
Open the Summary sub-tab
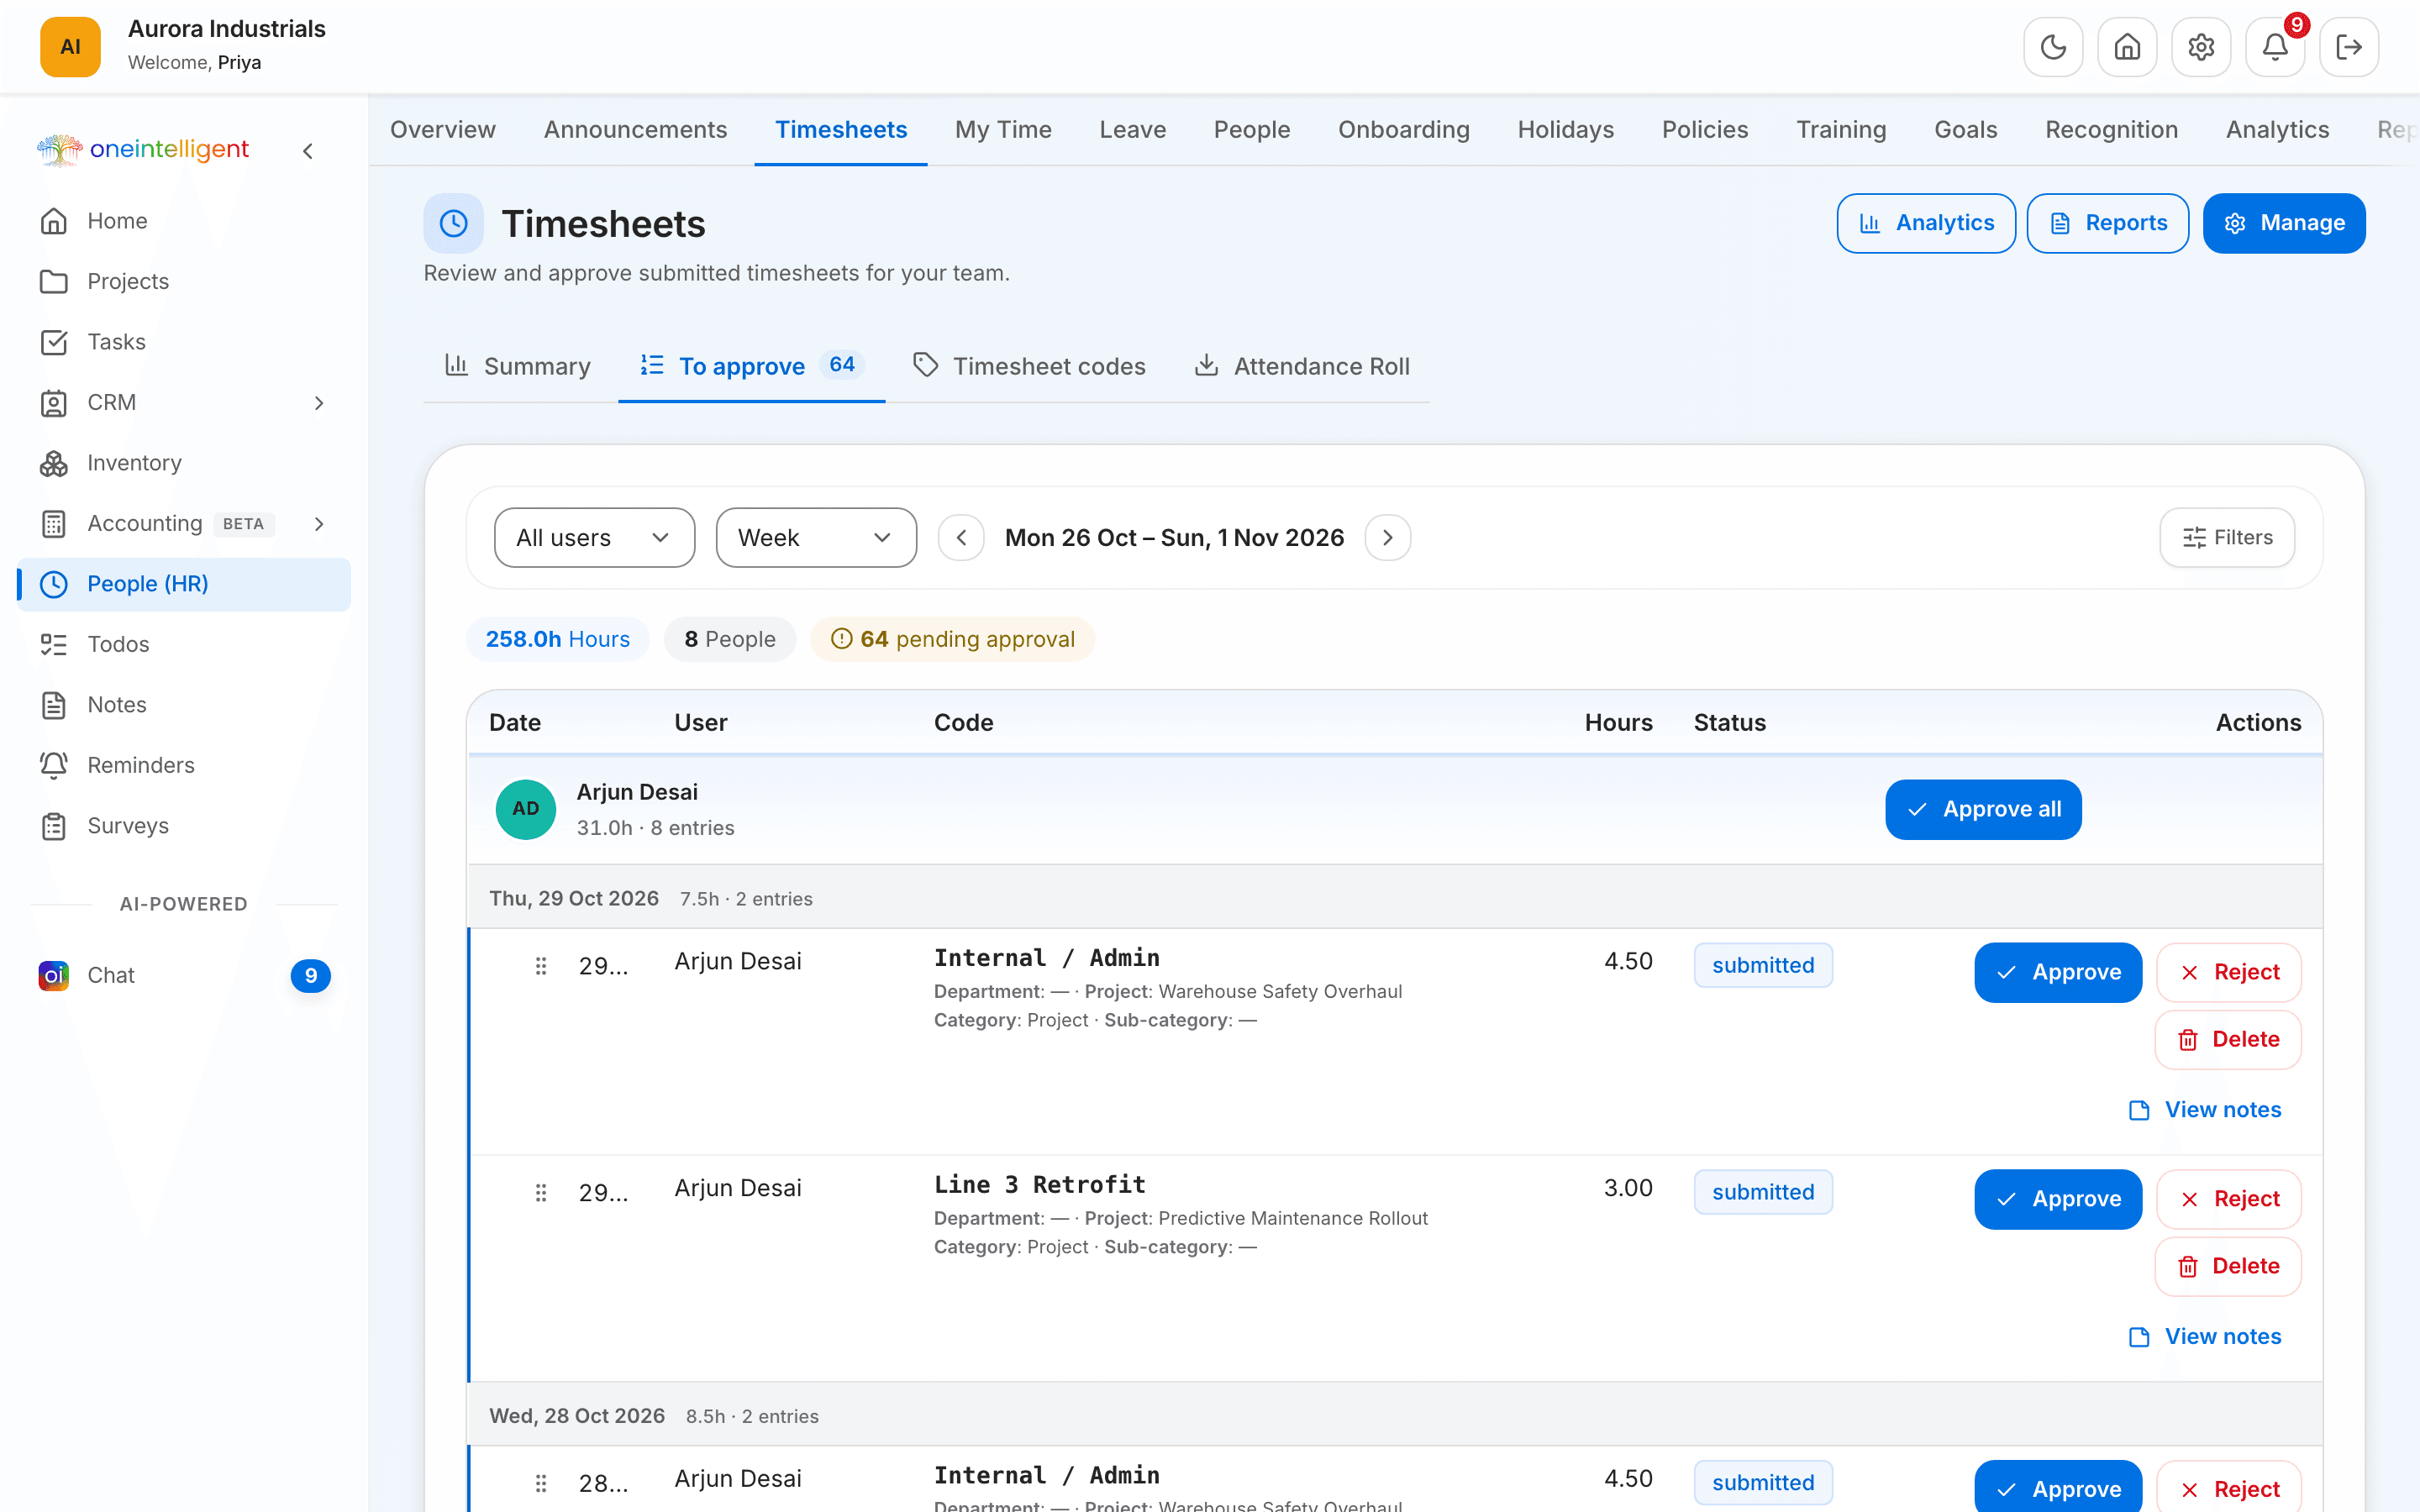[519, 366]
